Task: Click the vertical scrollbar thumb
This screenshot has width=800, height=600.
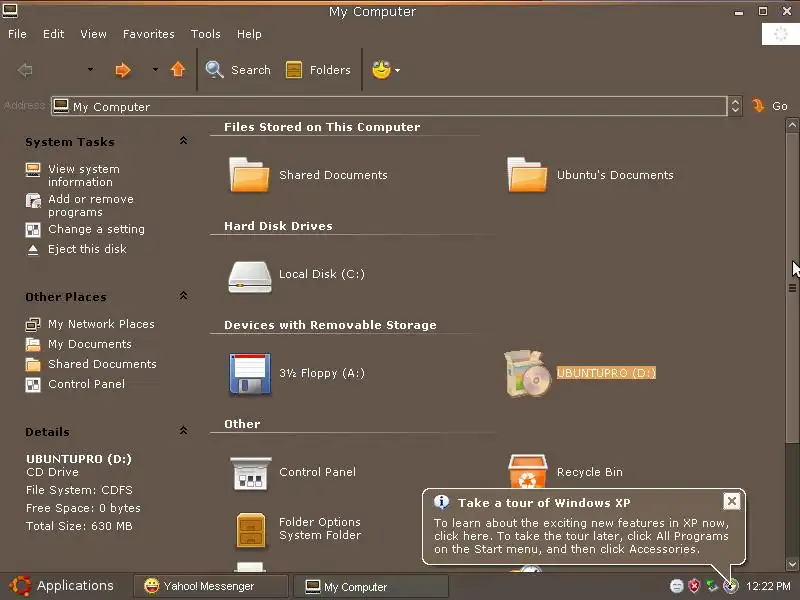Action: tap(792, 288)
